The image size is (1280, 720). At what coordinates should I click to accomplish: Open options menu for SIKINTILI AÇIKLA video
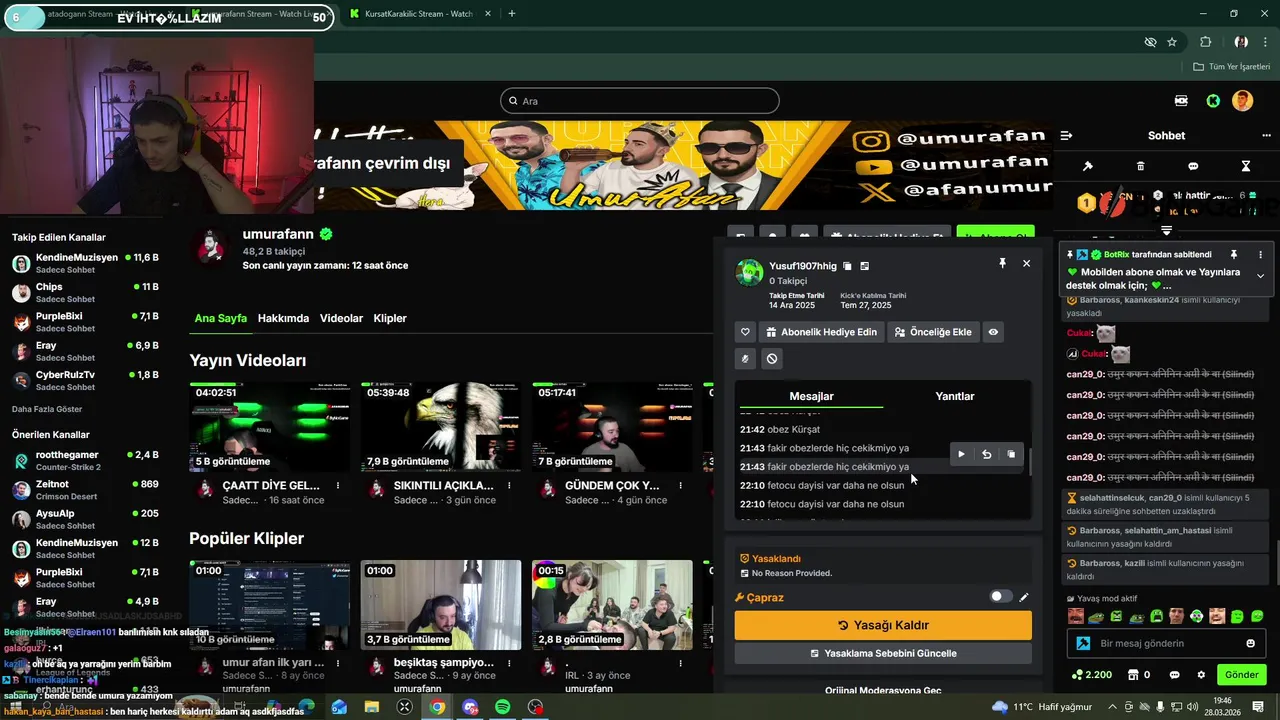[x=509, y=485]
